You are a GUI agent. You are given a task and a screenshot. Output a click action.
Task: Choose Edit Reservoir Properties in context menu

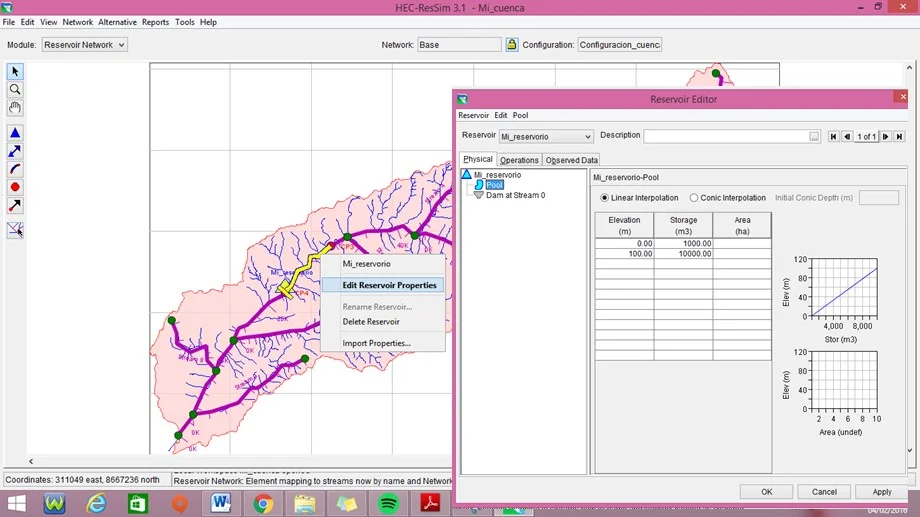(x=383, y=285)
